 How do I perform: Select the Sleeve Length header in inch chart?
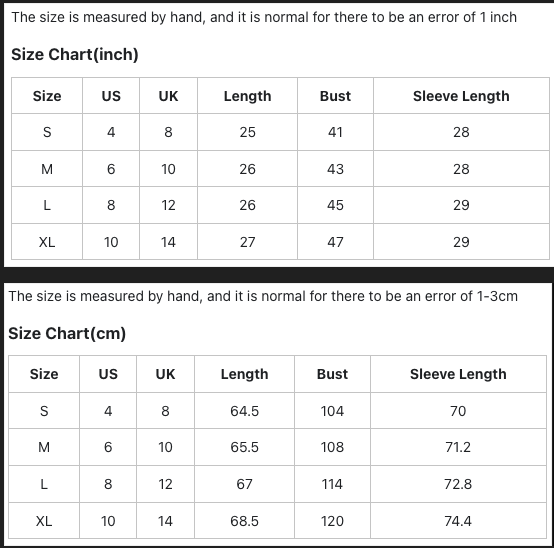pyautogui.click(x=461, y=96)
